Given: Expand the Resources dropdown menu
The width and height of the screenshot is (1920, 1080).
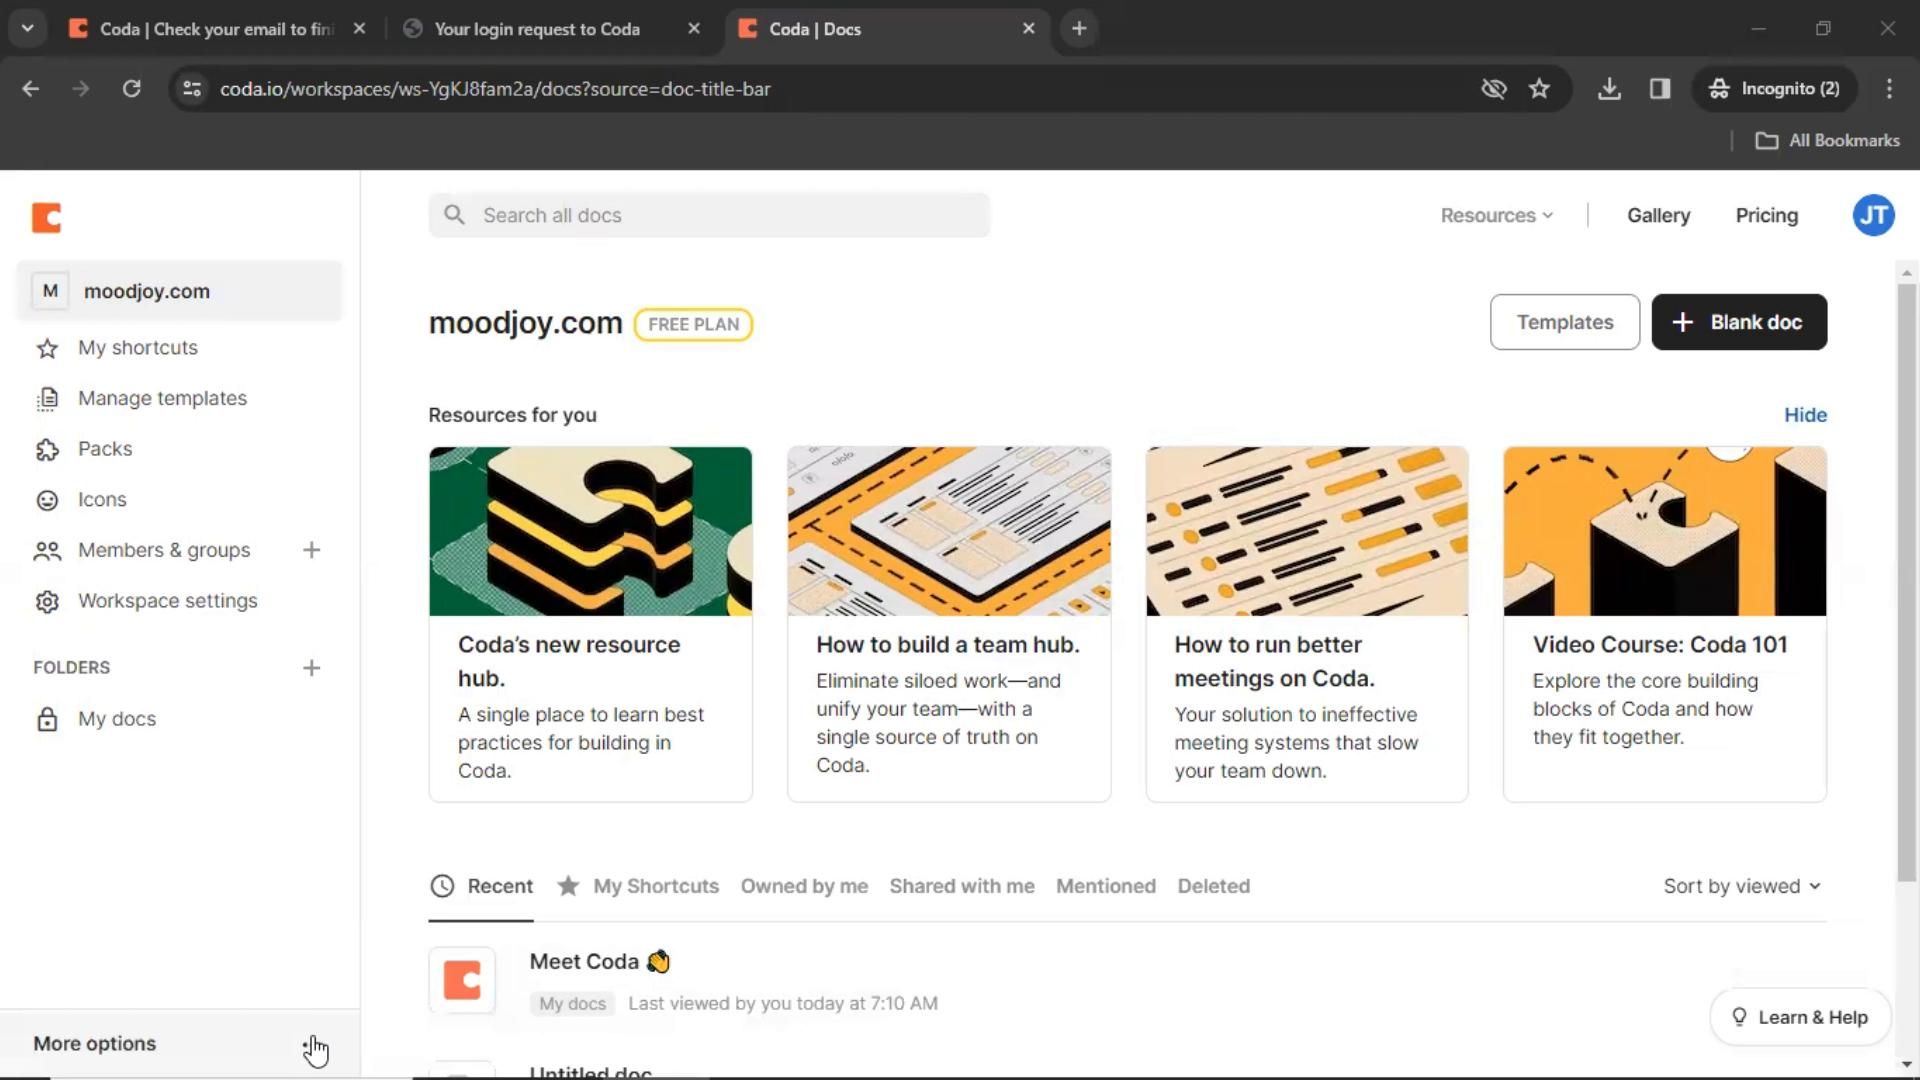Looking at the screenshot, I should point(1496,216).
